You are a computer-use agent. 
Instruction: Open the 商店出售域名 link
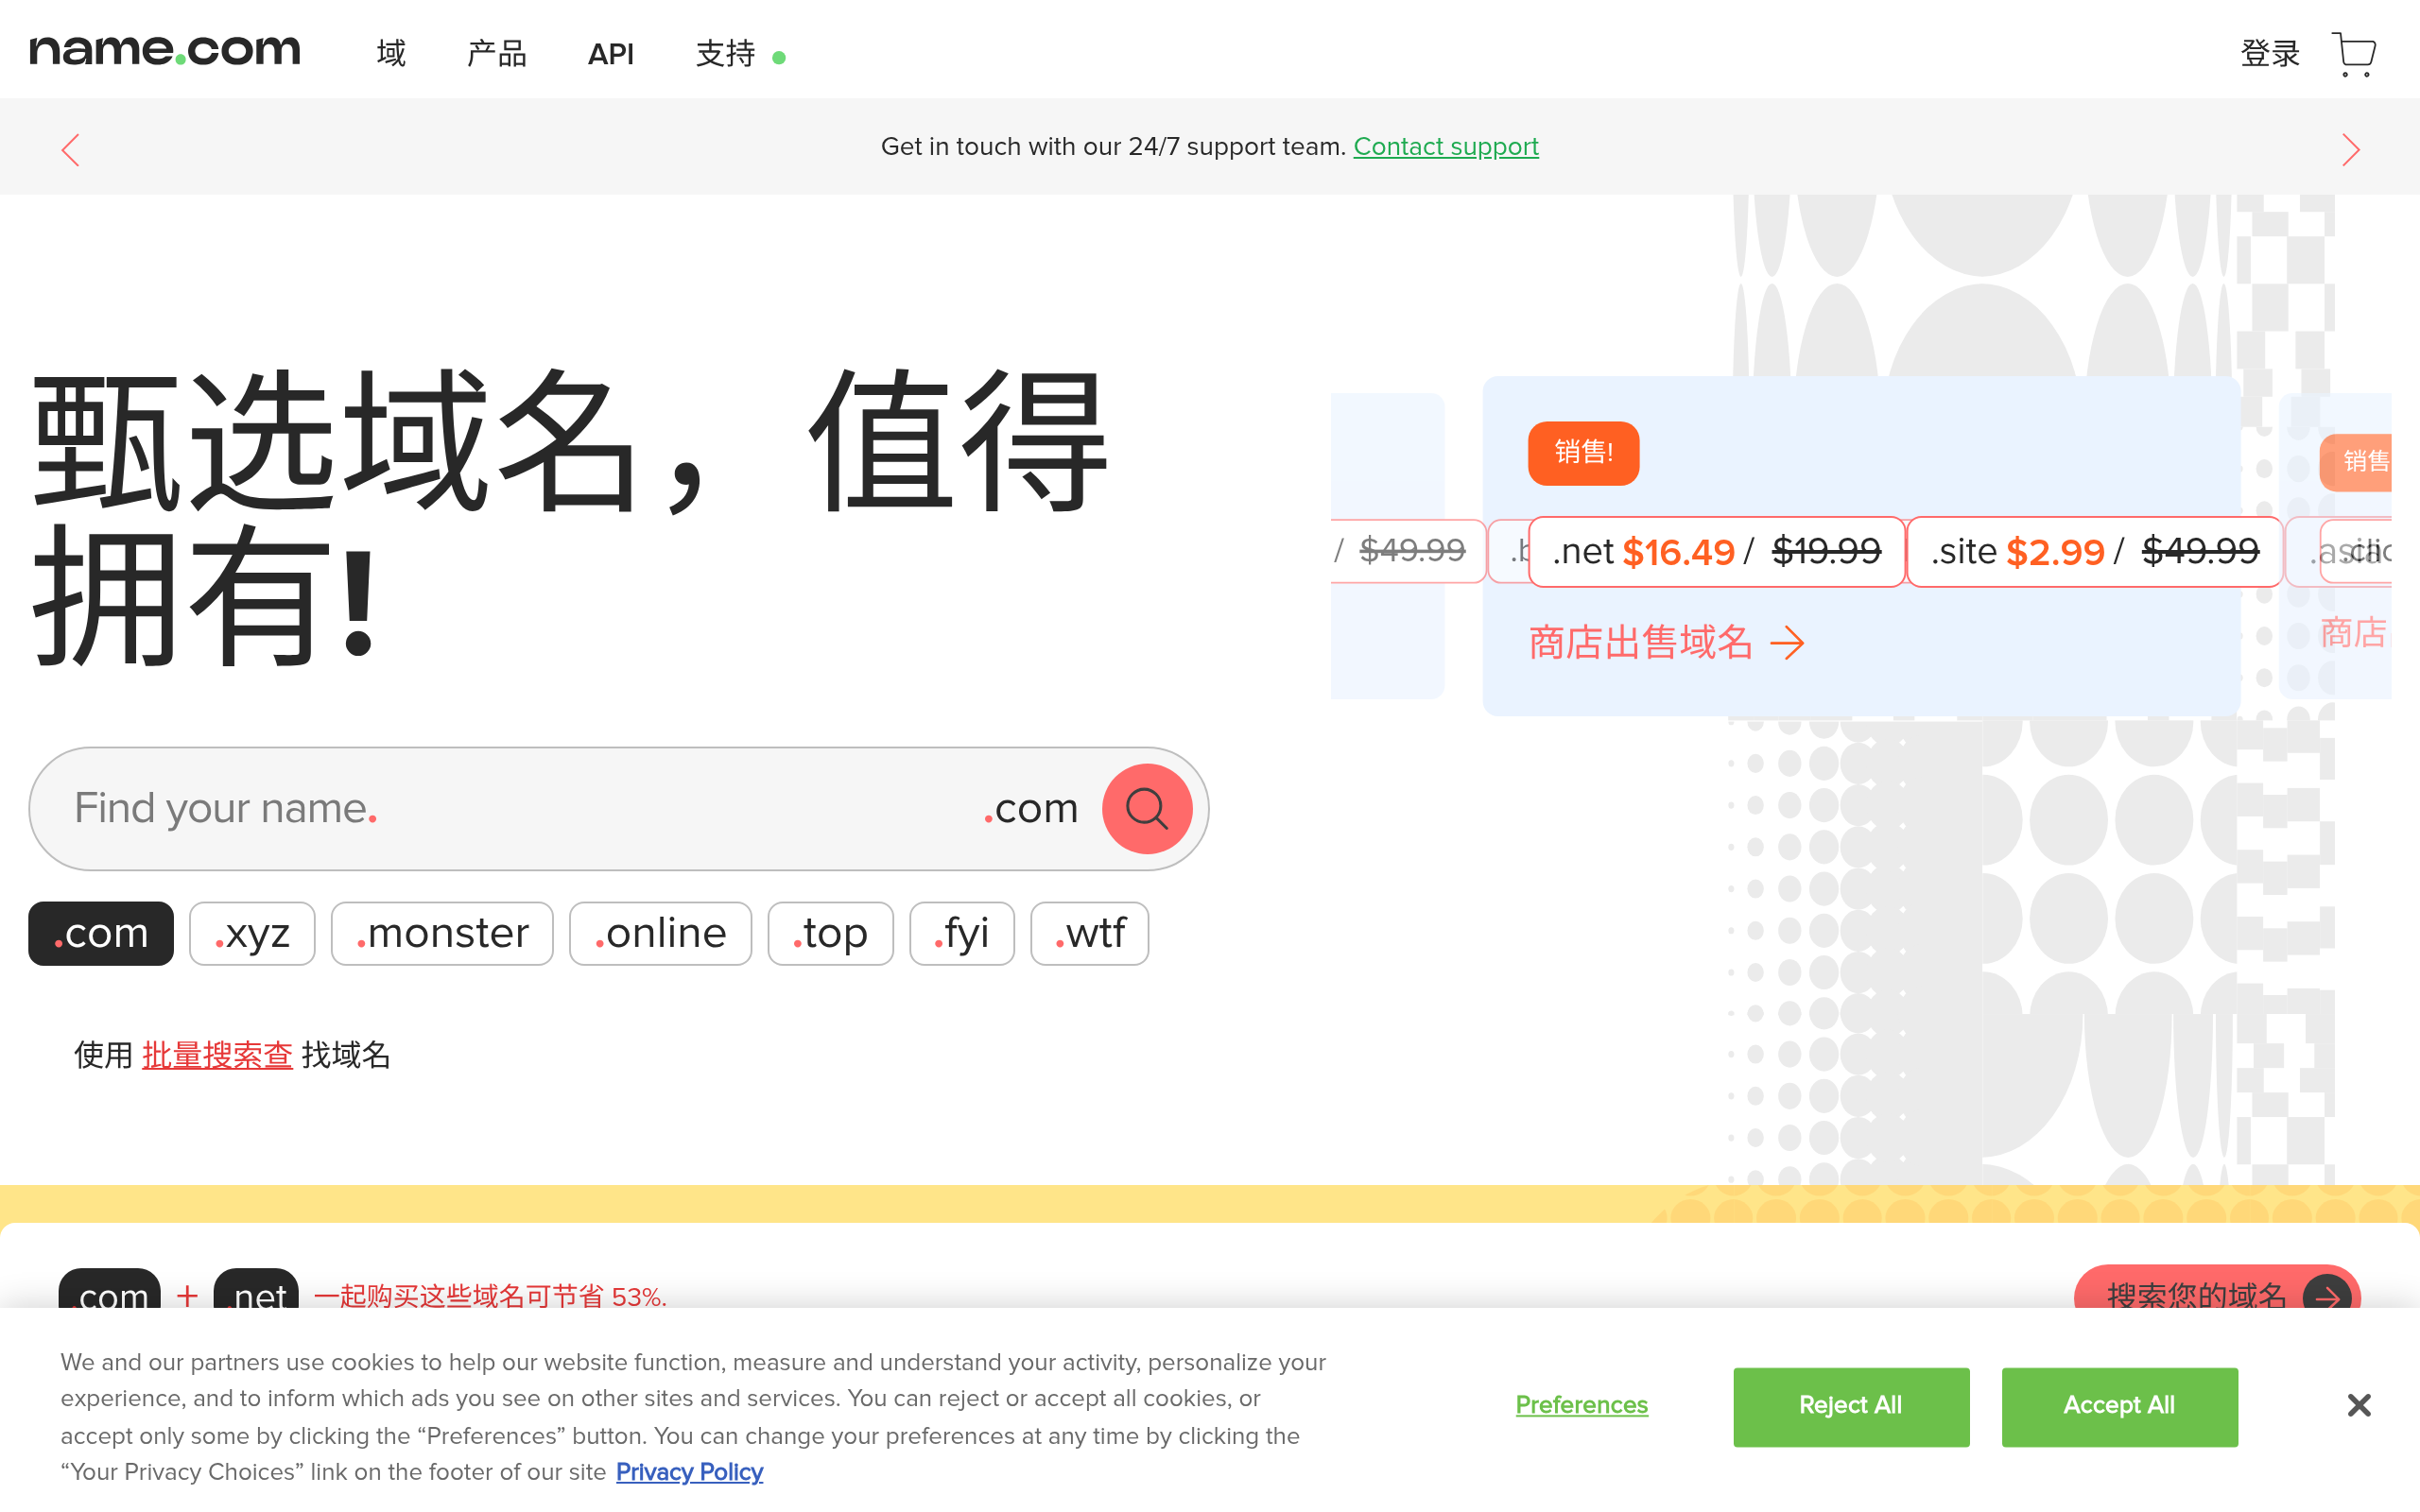pyautogui.click(x=1666, y=642)
